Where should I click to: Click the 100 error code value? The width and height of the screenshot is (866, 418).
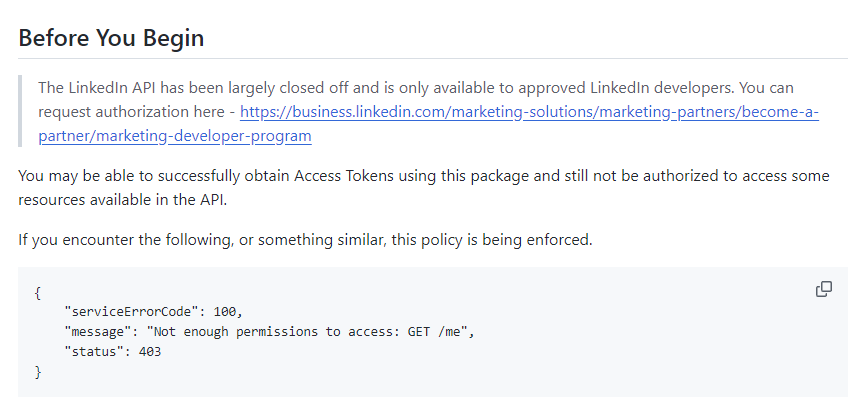(x=226, y=311)
